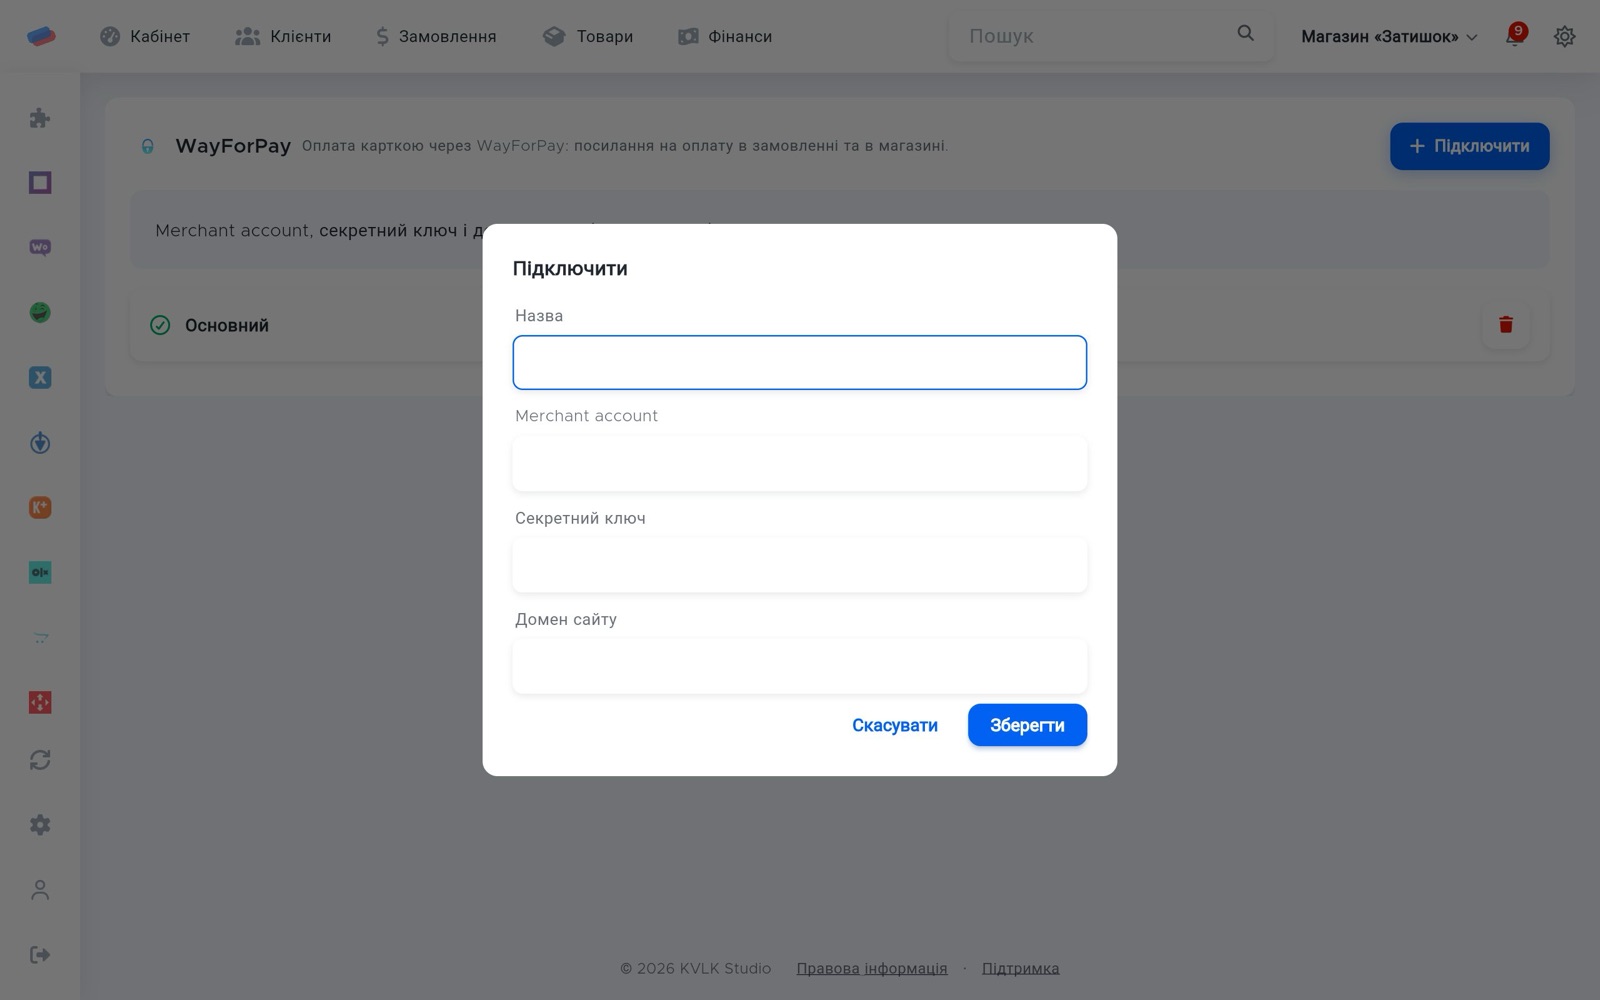Open the puzzle-piece integrations icon in sidebar
Viewport: 1600px width, 1000px height.
40,118
